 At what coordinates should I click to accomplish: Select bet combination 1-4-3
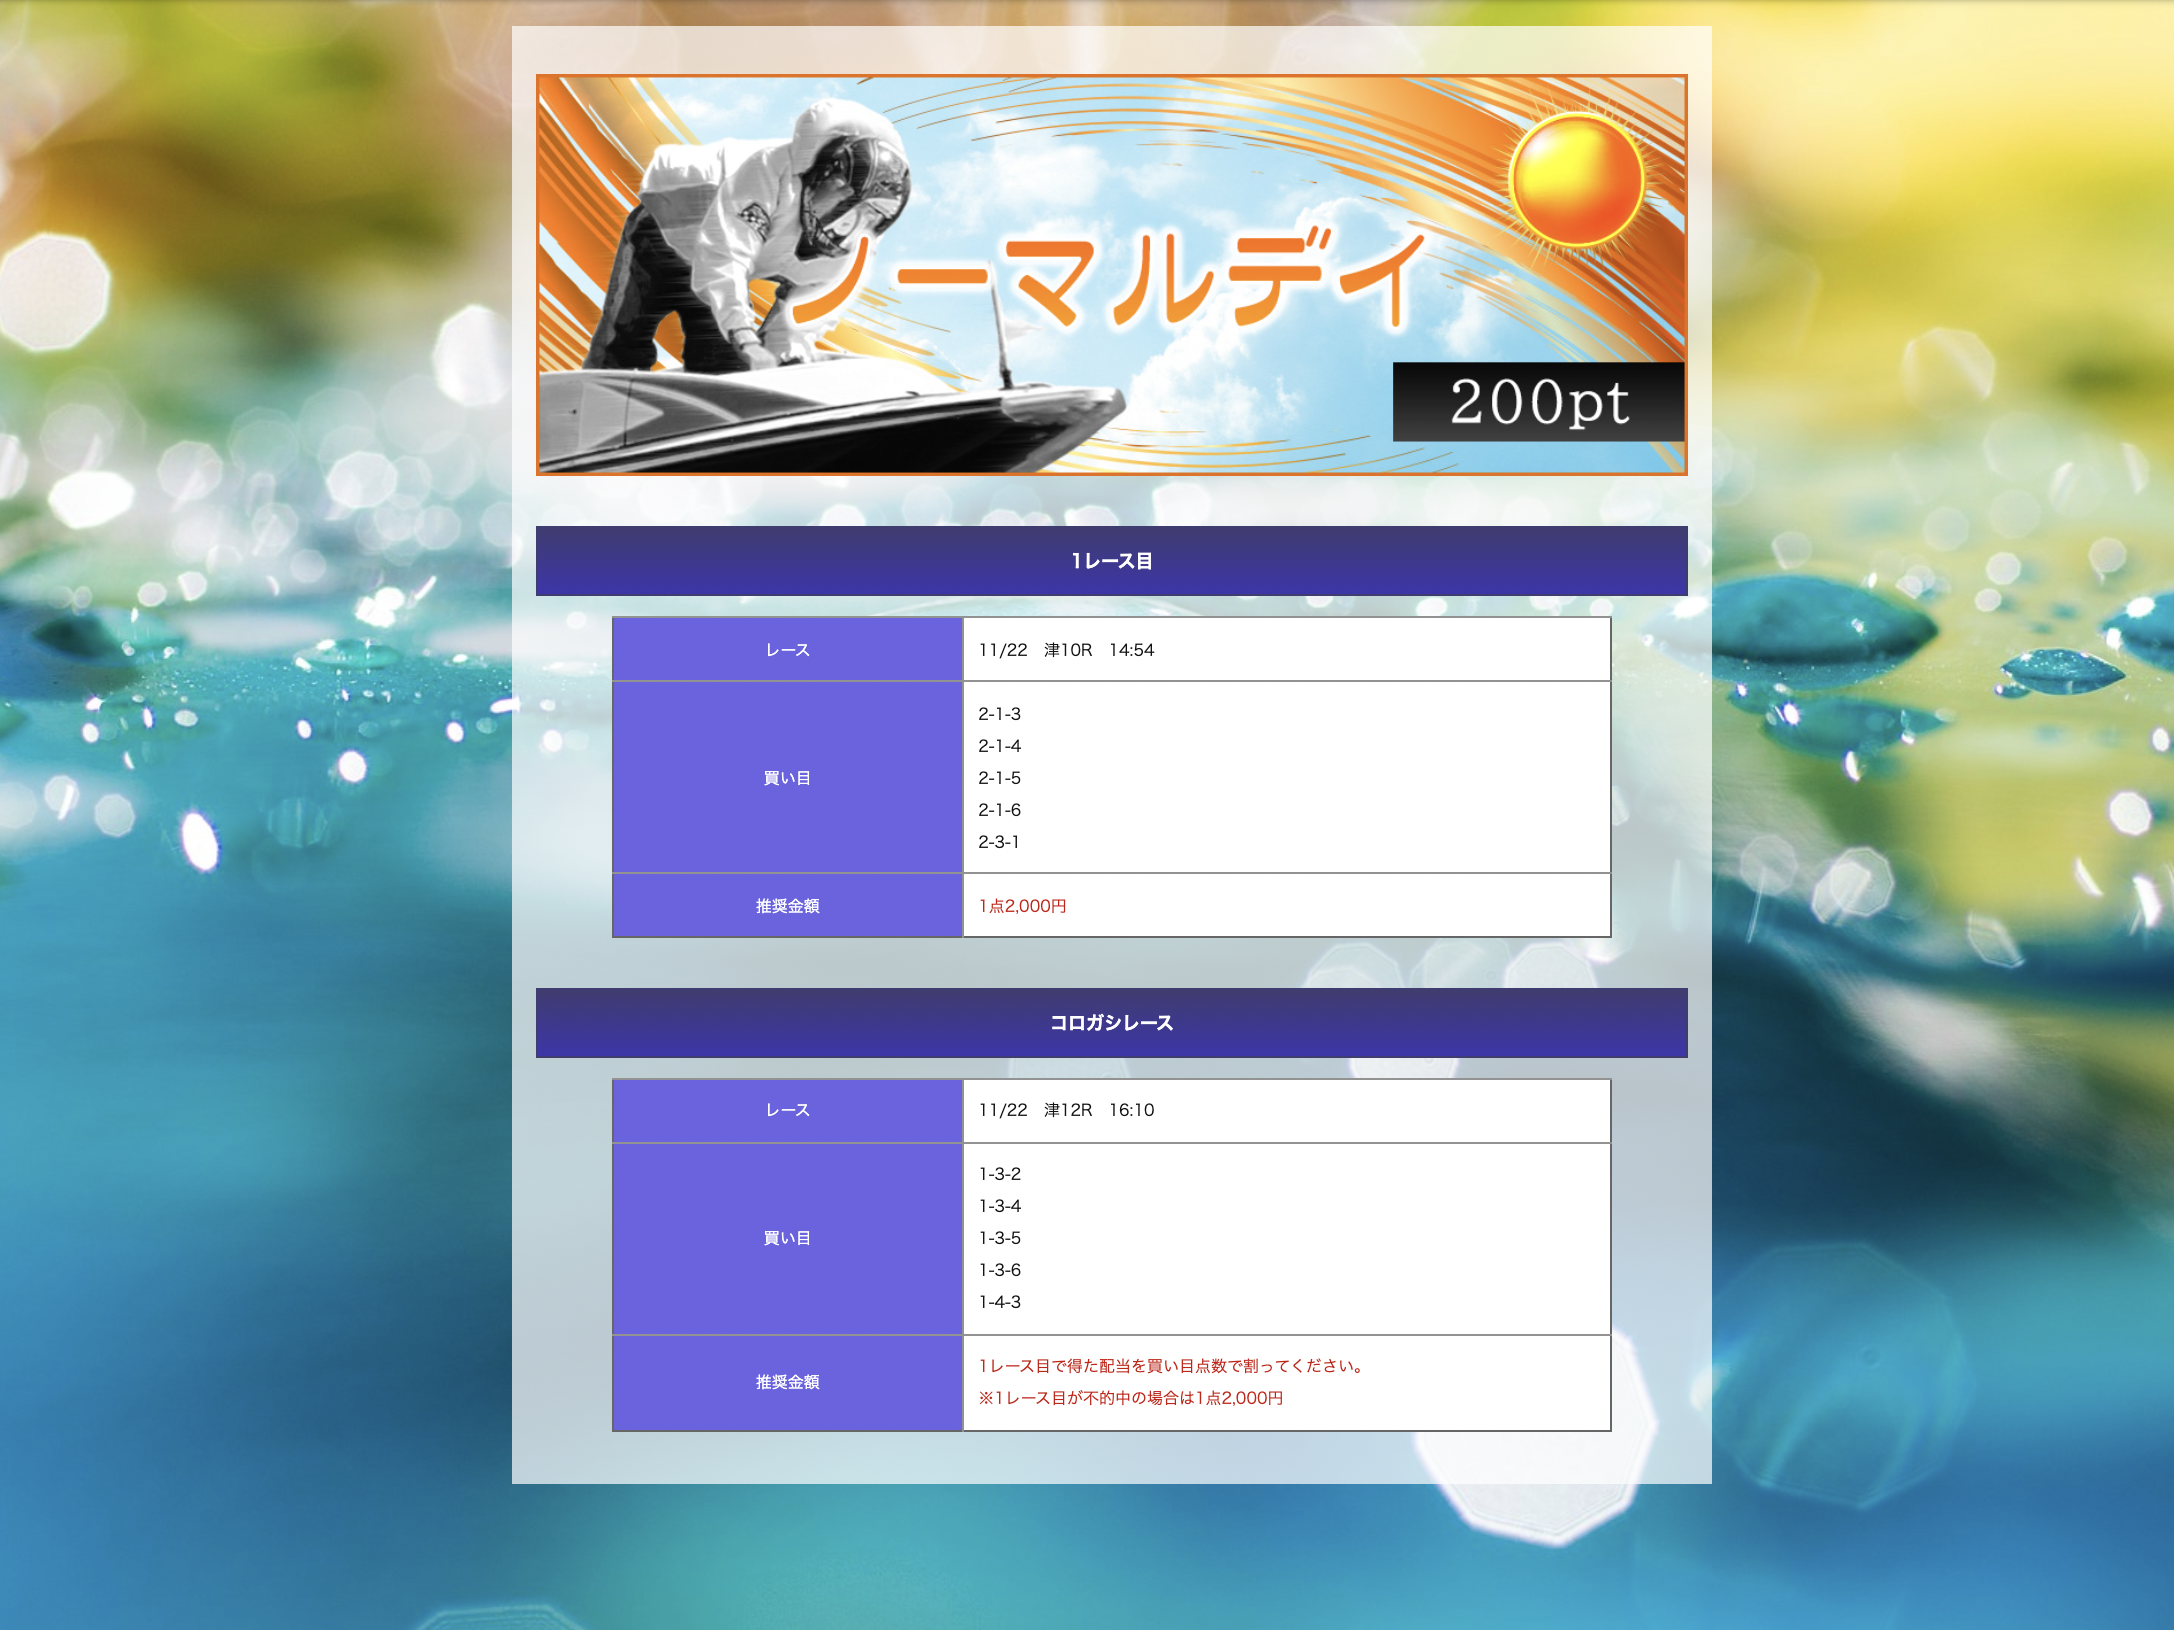[x=999, y=1302]
